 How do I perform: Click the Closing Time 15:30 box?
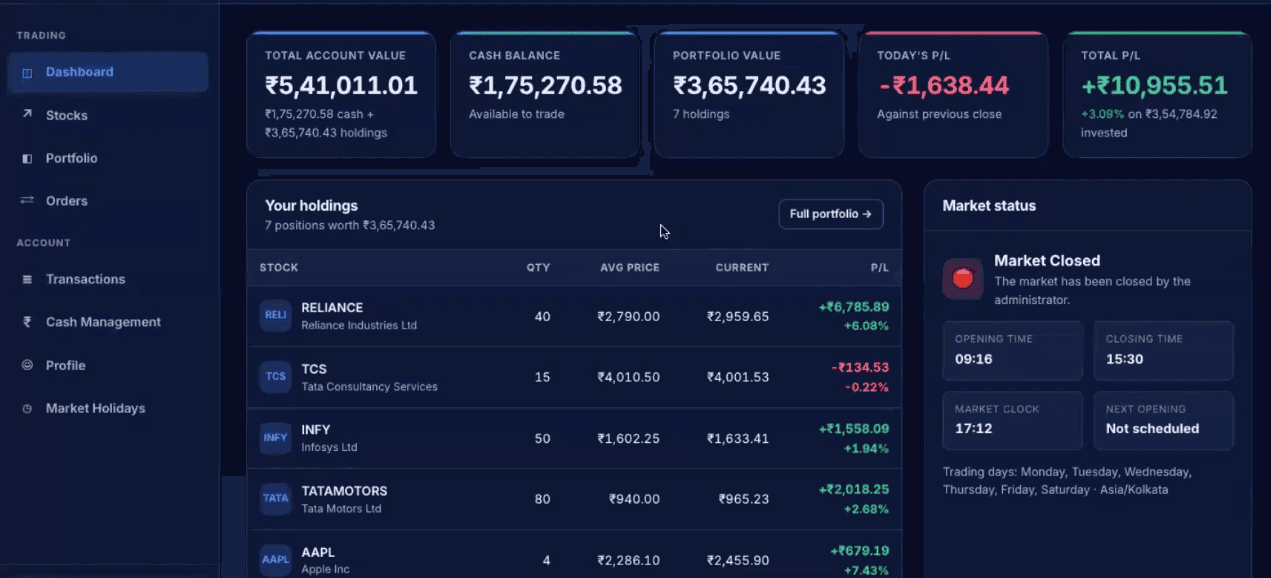(1164, 350)
